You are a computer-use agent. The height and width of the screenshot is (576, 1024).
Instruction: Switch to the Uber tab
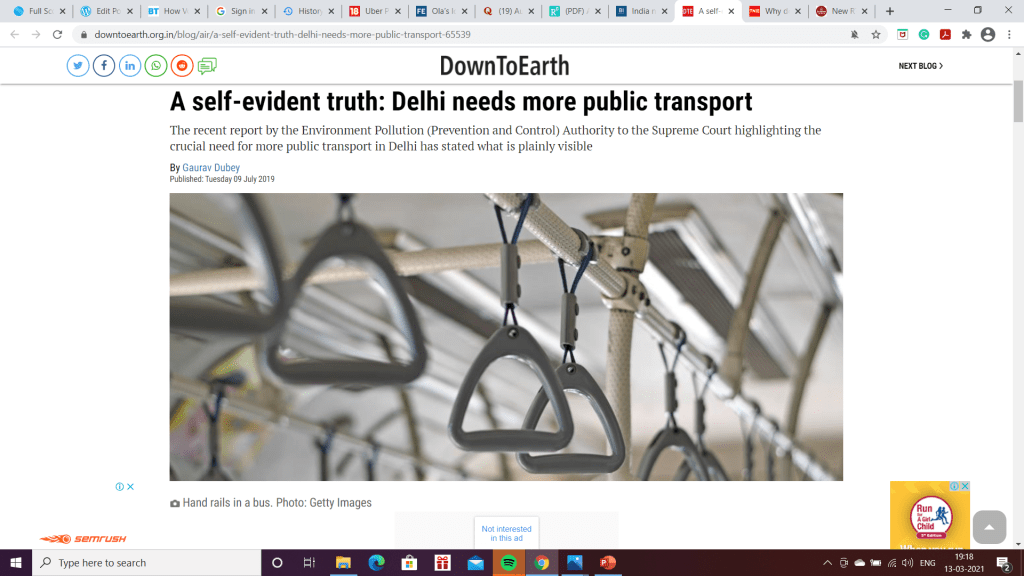click(x=375, y=11)
